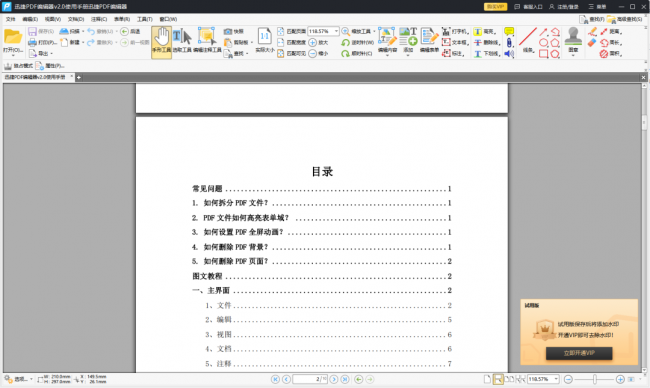
Task: Click the speaker sound annotation icon
Action: [x=509, y=53]
